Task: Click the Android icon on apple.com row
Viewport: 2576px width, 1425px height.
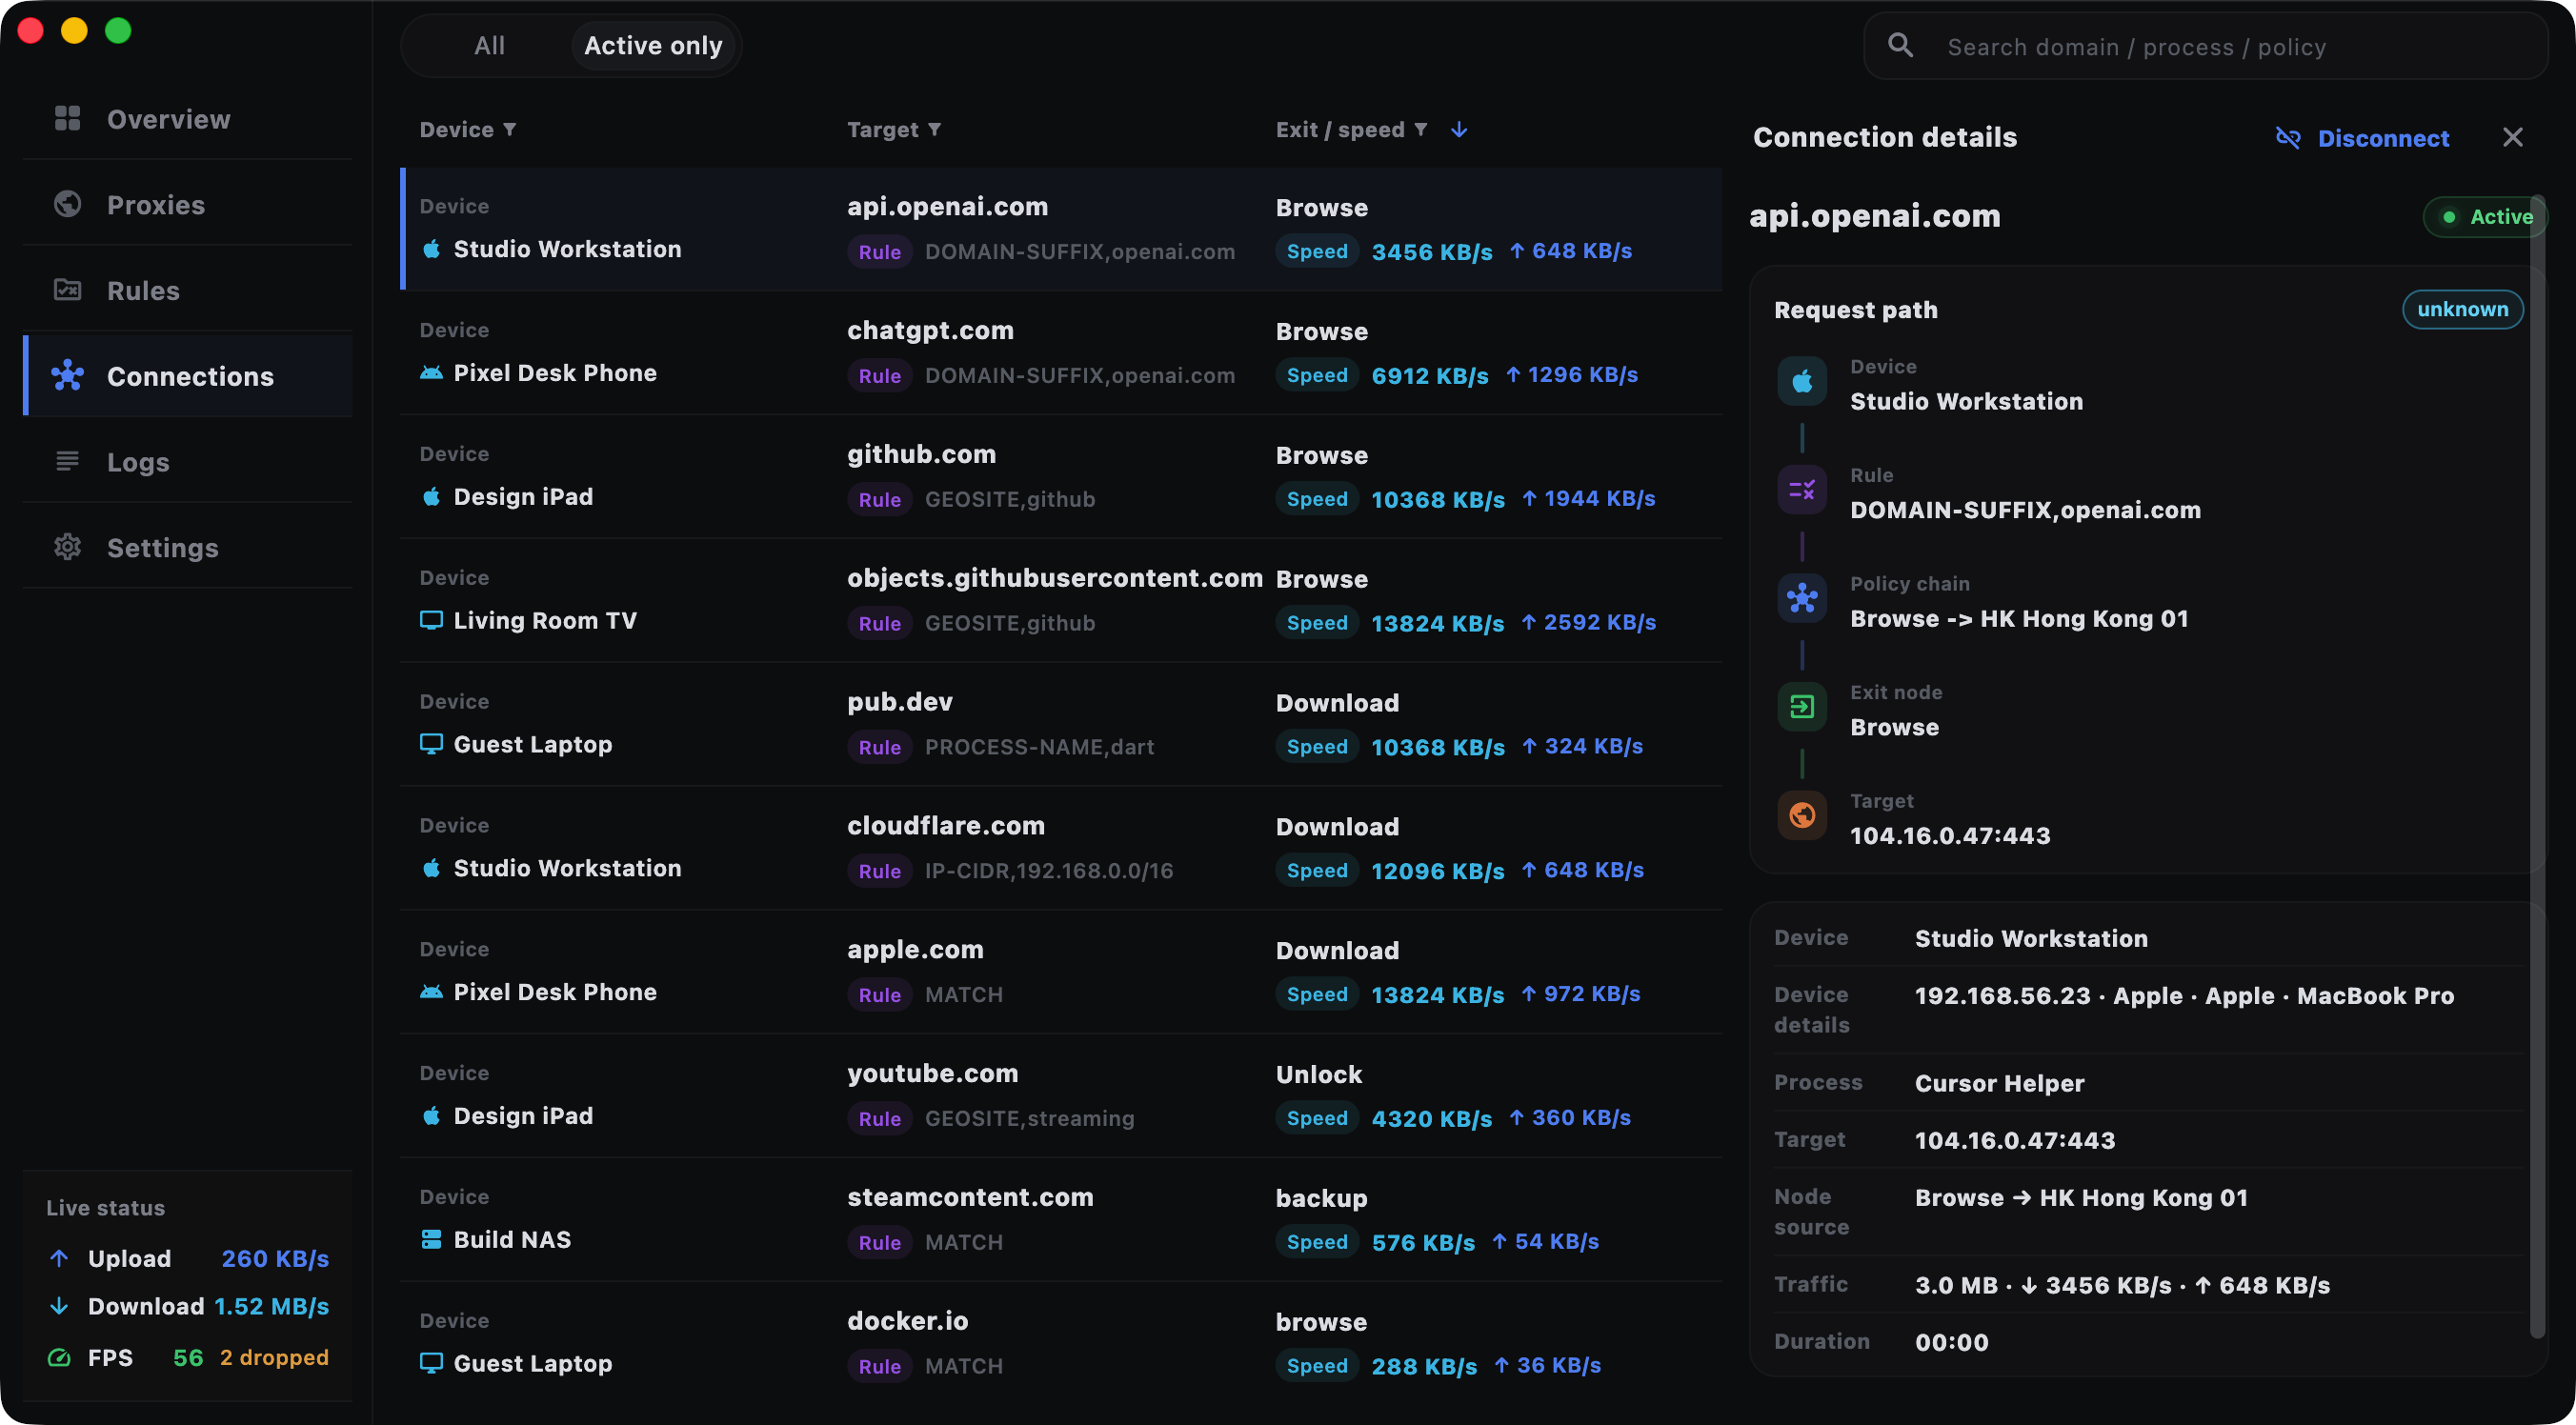Action: point(431,992)
